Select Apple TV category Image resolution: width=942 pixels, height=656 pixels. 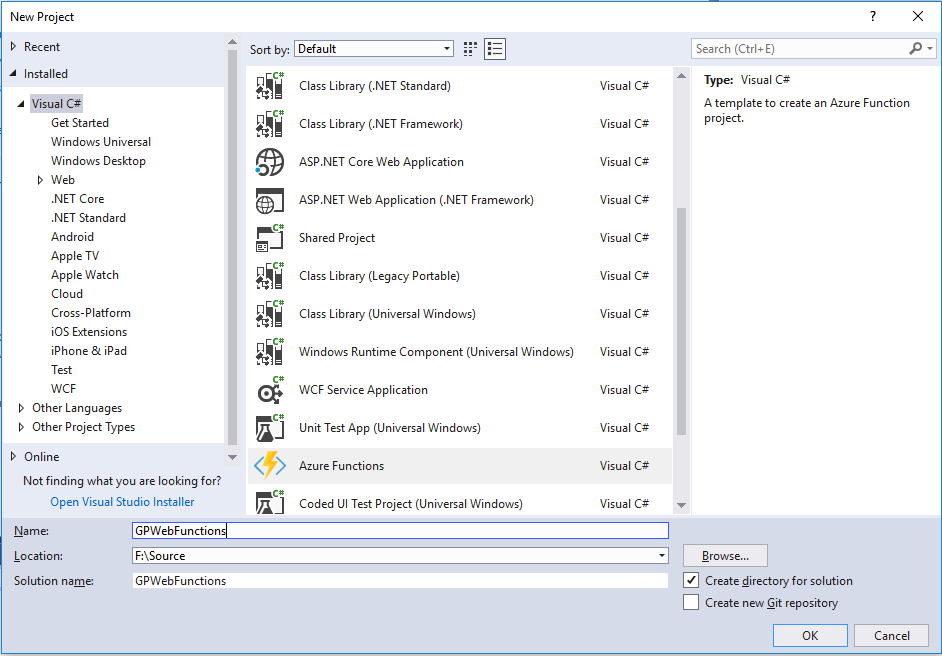click(75, 256)
